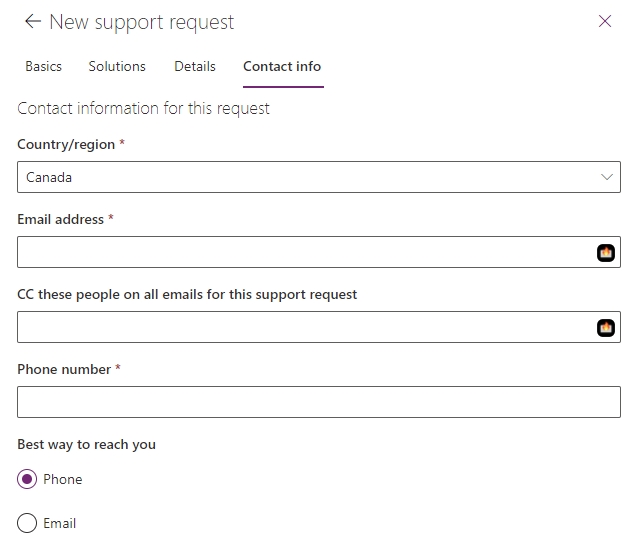Select the Phone radio button
The image size is (626, 550).
point(27,479)
